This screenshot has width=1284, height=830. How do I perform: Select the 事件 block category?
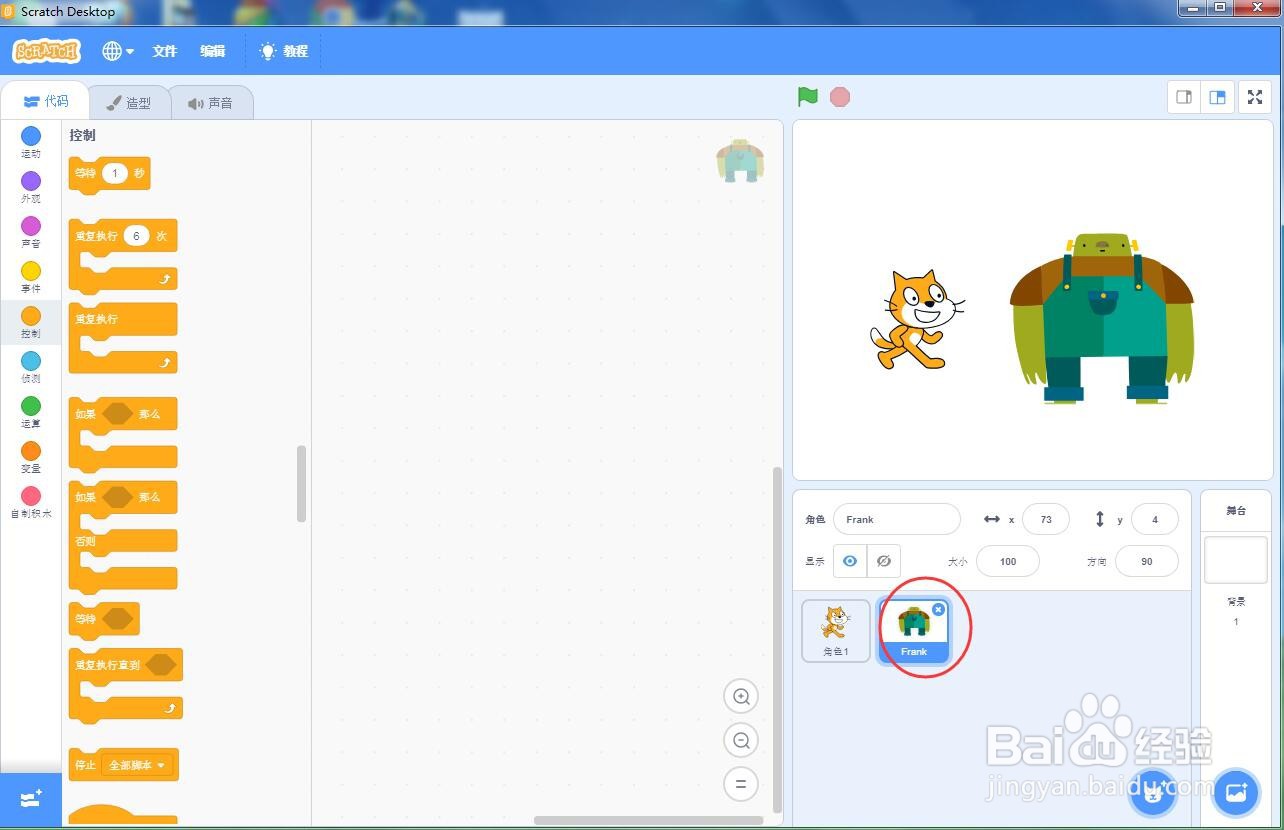[31, 277]
